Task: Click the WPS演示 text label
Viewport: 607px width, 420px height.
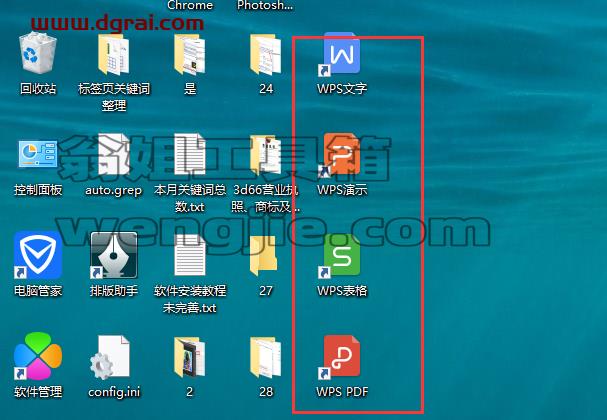Action: [342, 189]
